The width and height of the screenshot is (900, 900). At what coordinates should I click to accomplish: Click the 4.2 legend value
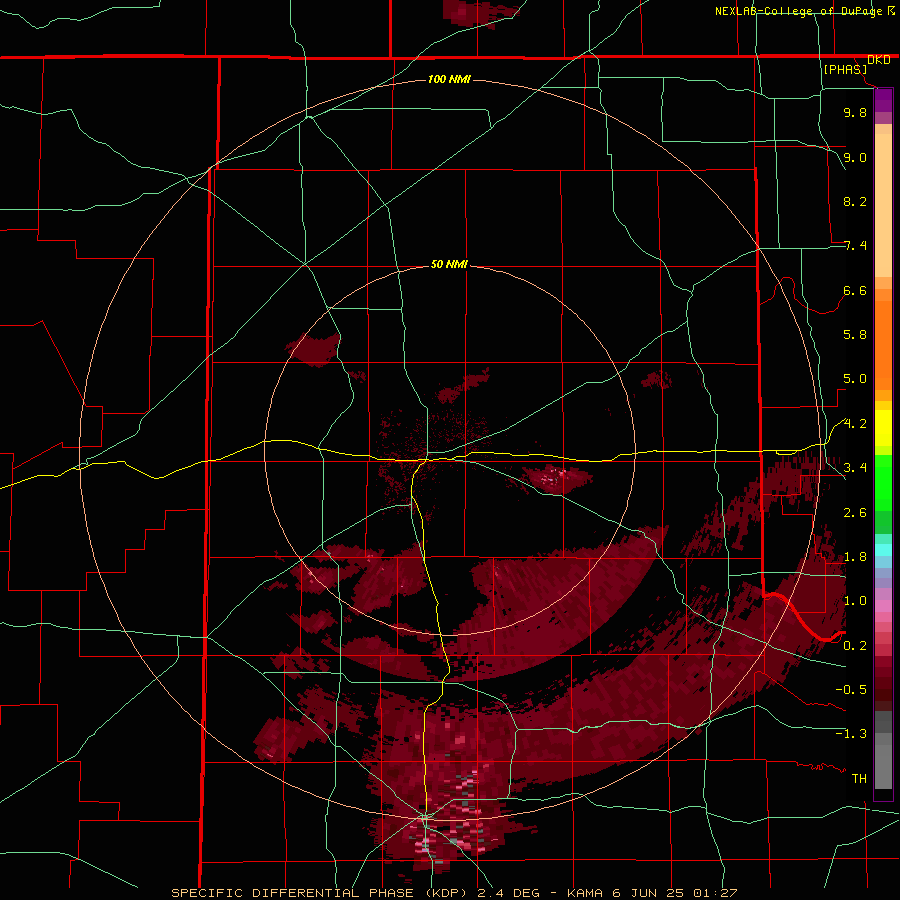(x=855, y=424)
